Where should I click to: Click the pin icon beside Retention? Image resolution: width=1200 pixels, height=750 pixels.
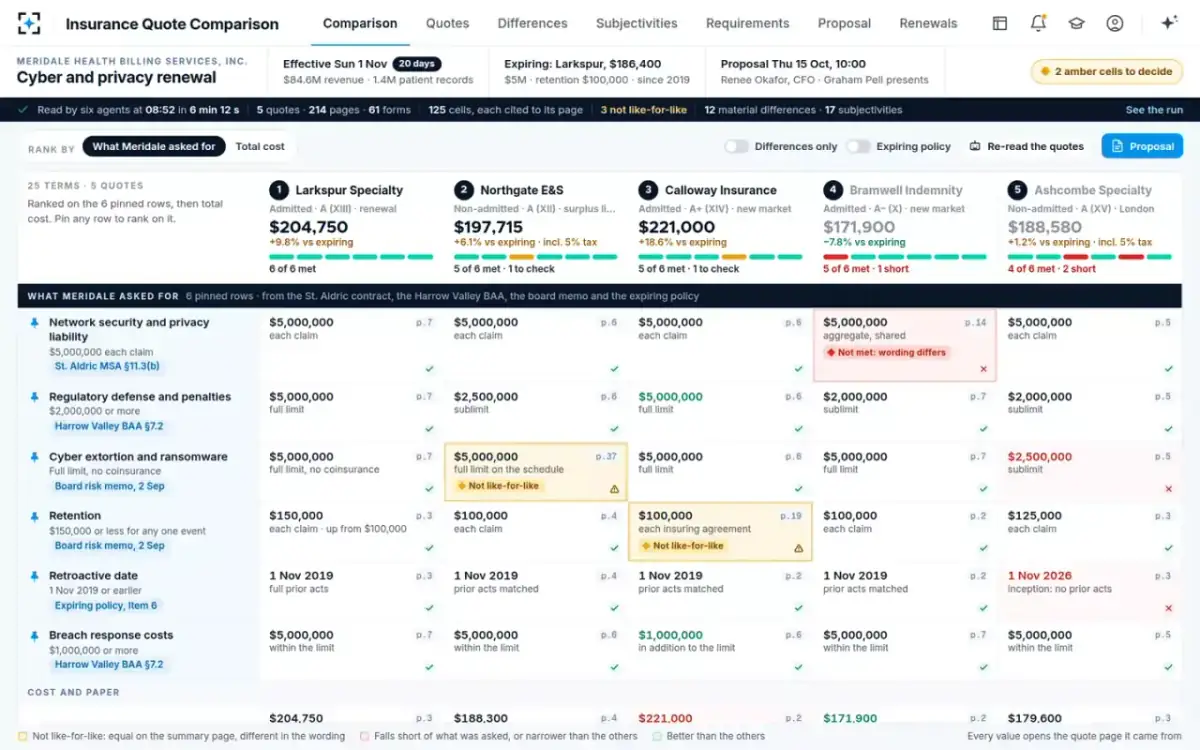click(x=35, y=516)
